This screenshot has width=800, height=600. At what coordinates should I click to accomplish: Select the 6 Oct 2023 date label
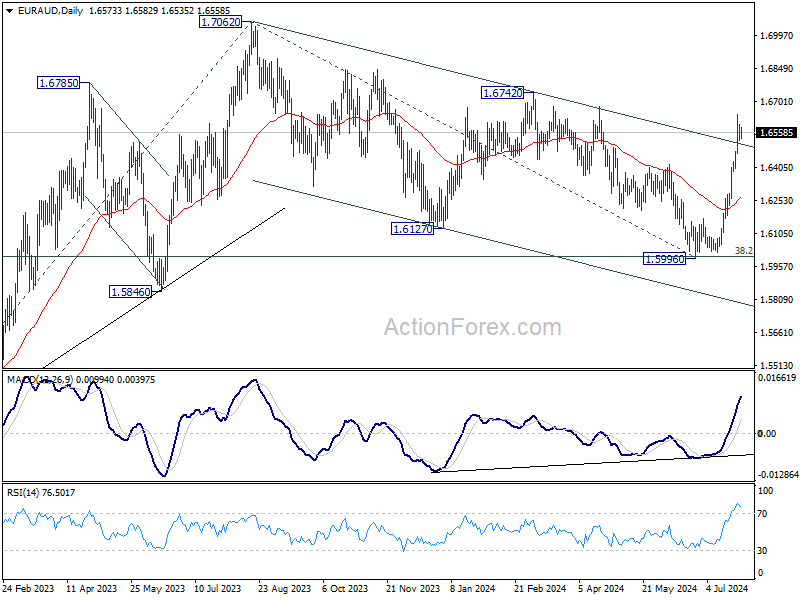(344, 588)
